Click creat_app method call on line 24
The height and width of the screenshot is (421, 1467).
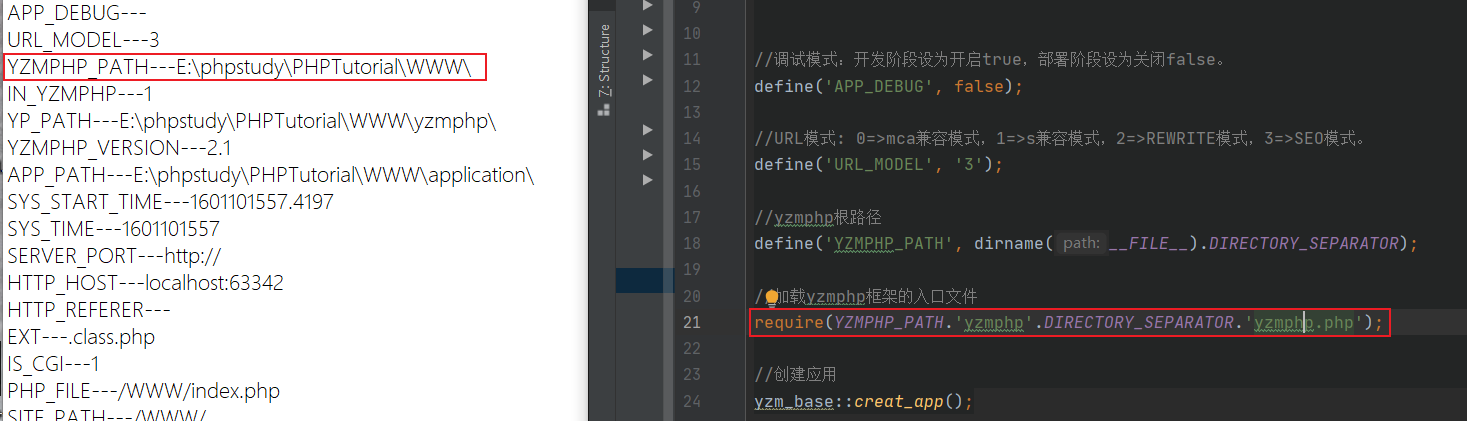[899, 402]
